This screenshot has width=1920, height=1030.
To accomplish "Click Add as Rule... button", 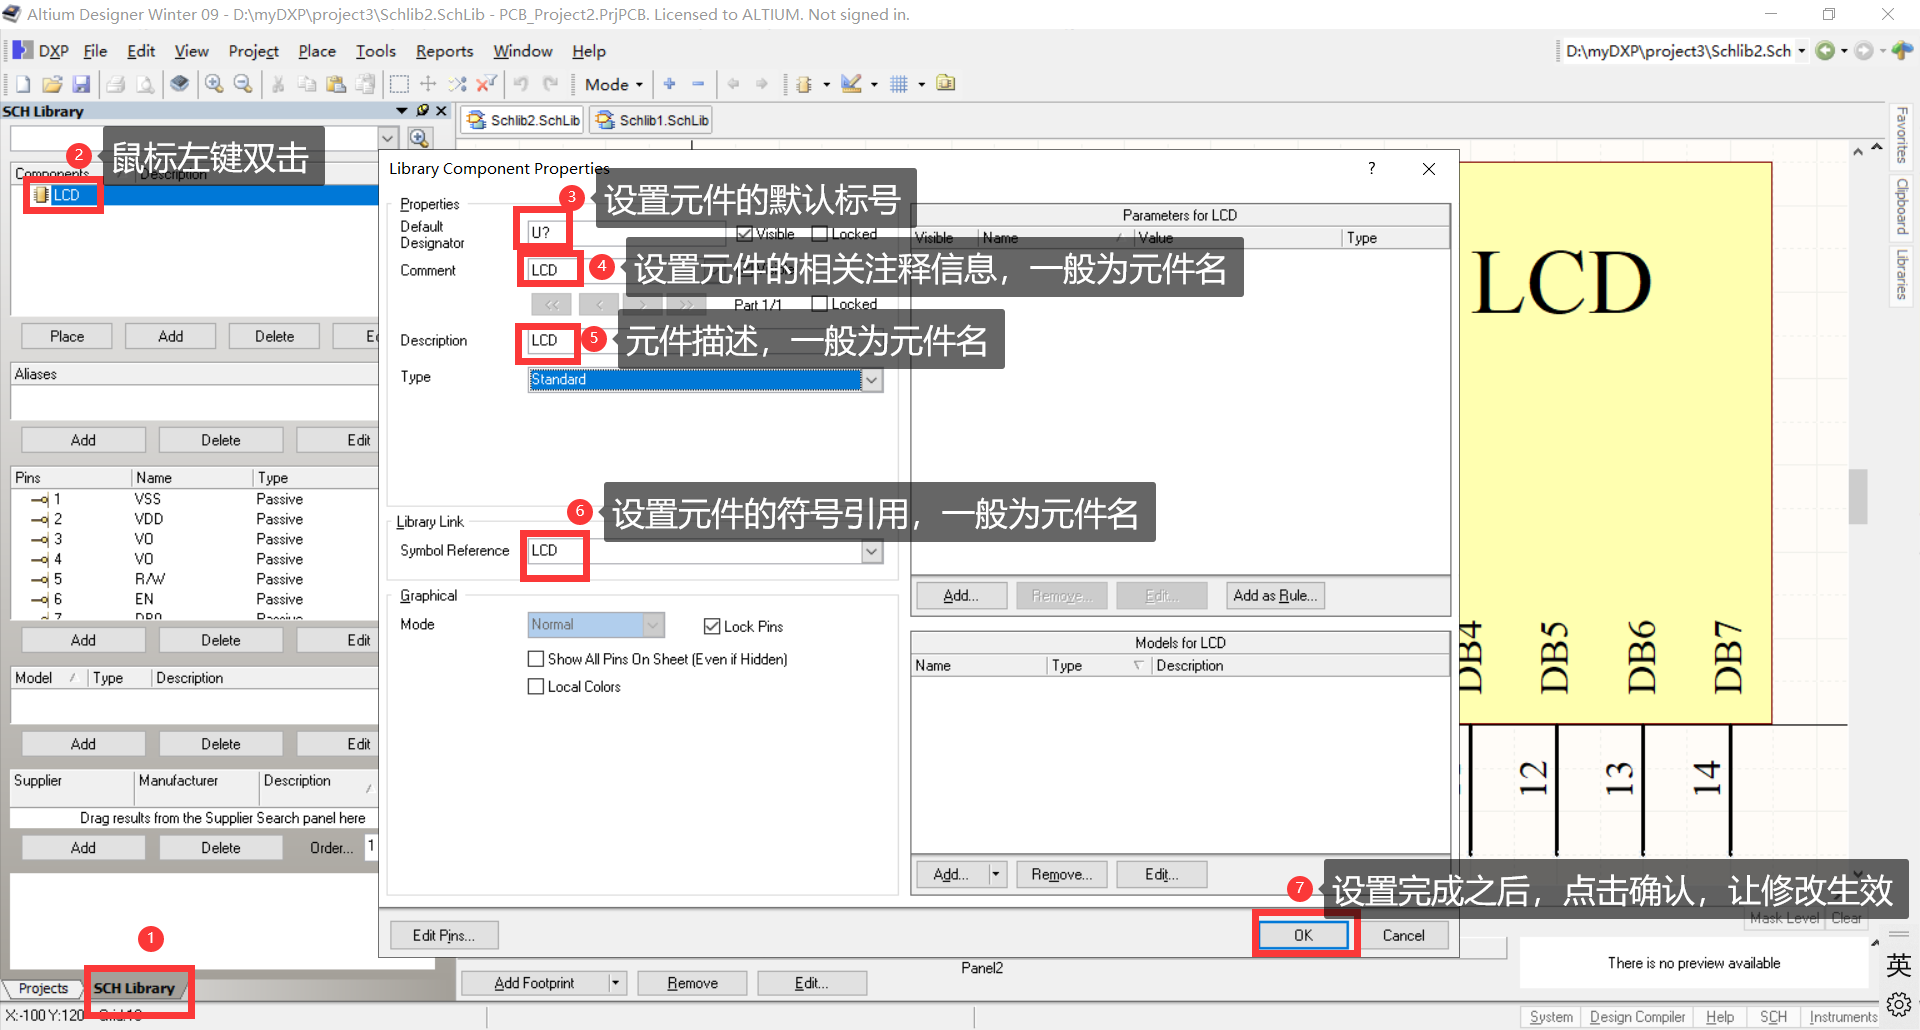I will (x=1275, y=596).
